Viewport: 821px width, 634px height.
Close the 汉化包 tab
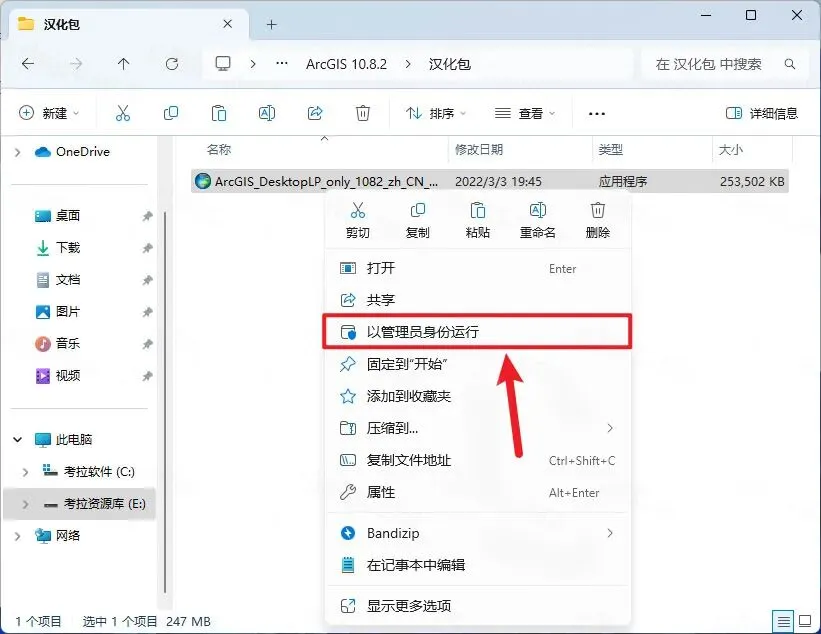[x=227, y=24]
